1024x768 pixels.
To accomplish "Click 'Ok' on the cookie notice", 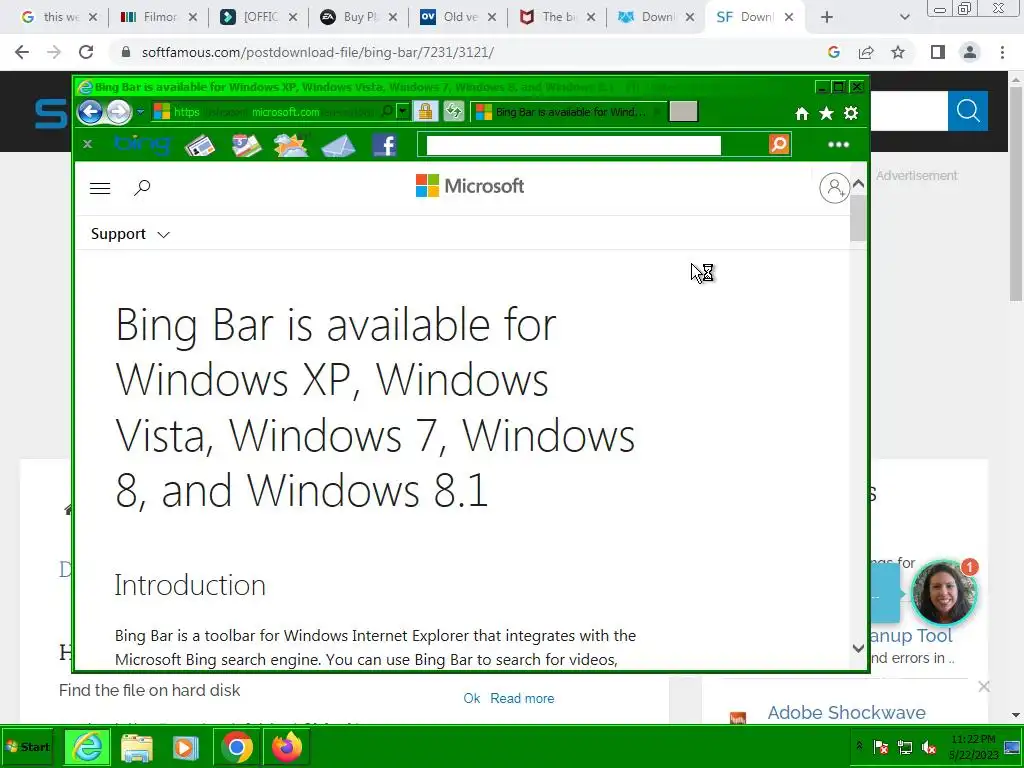I will [x=472, y=698].
